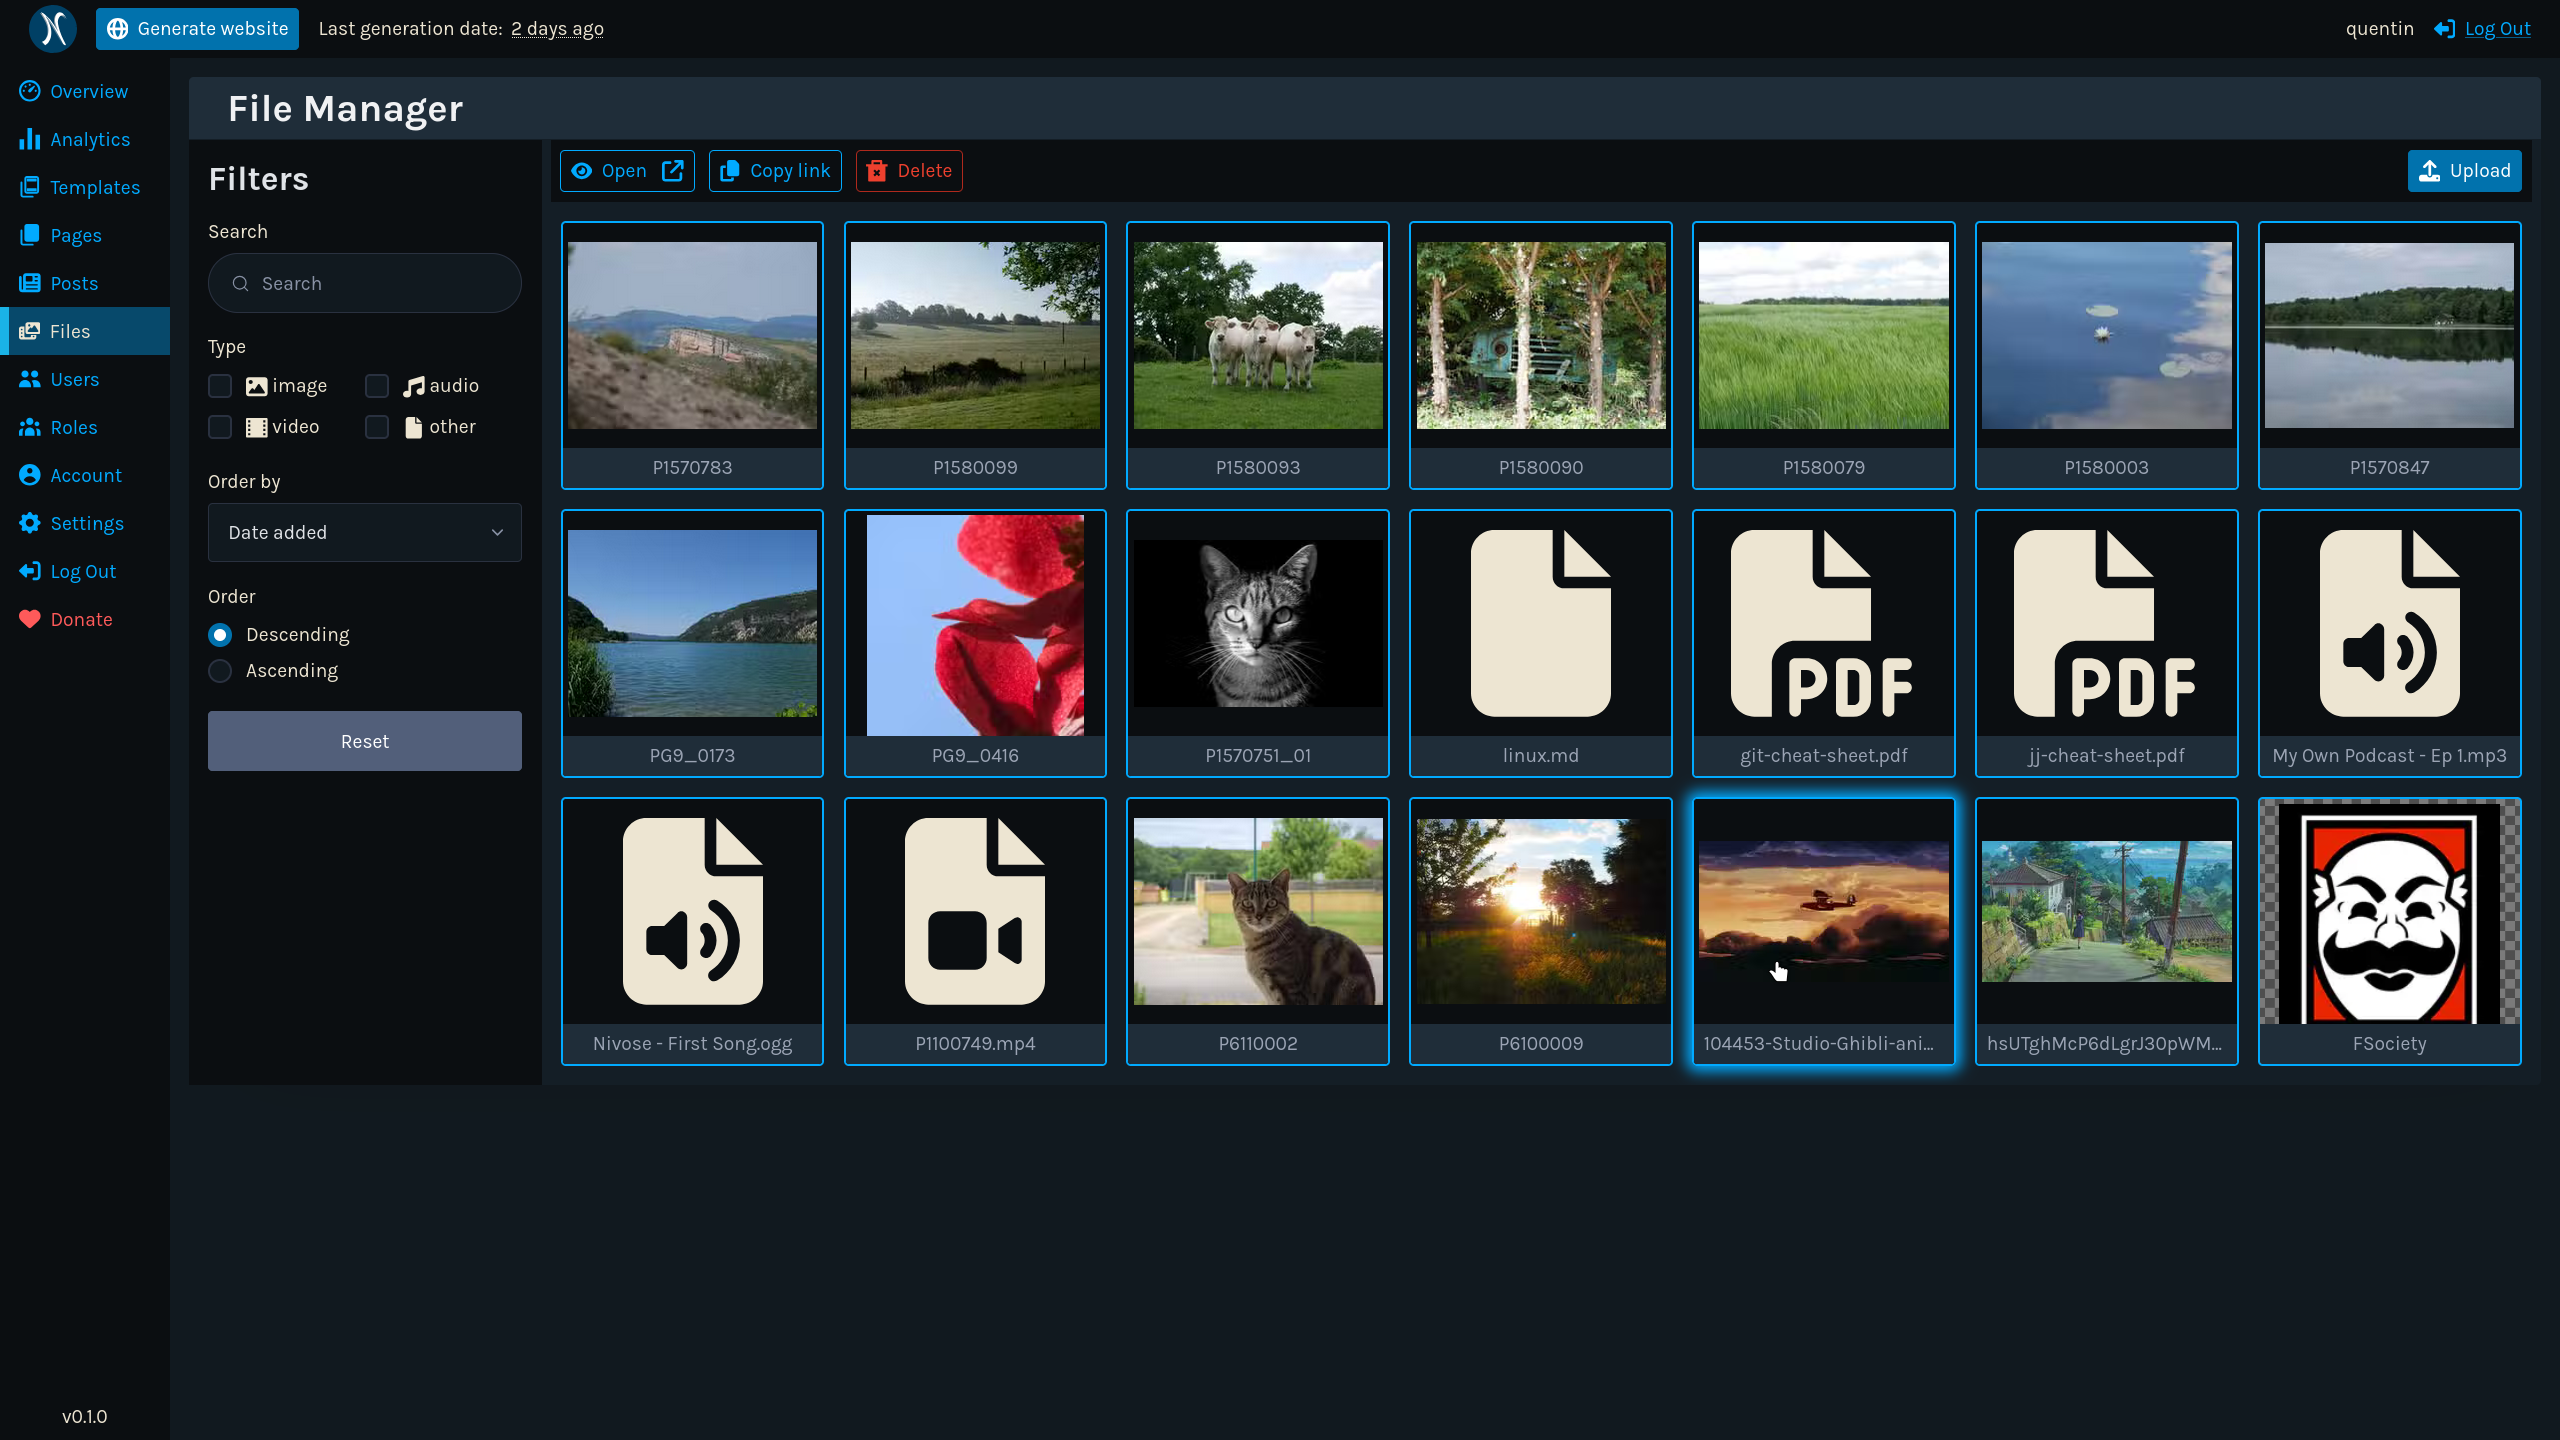
Task: Expand the Order by dropdown
Action: click(x=364, y=532)
